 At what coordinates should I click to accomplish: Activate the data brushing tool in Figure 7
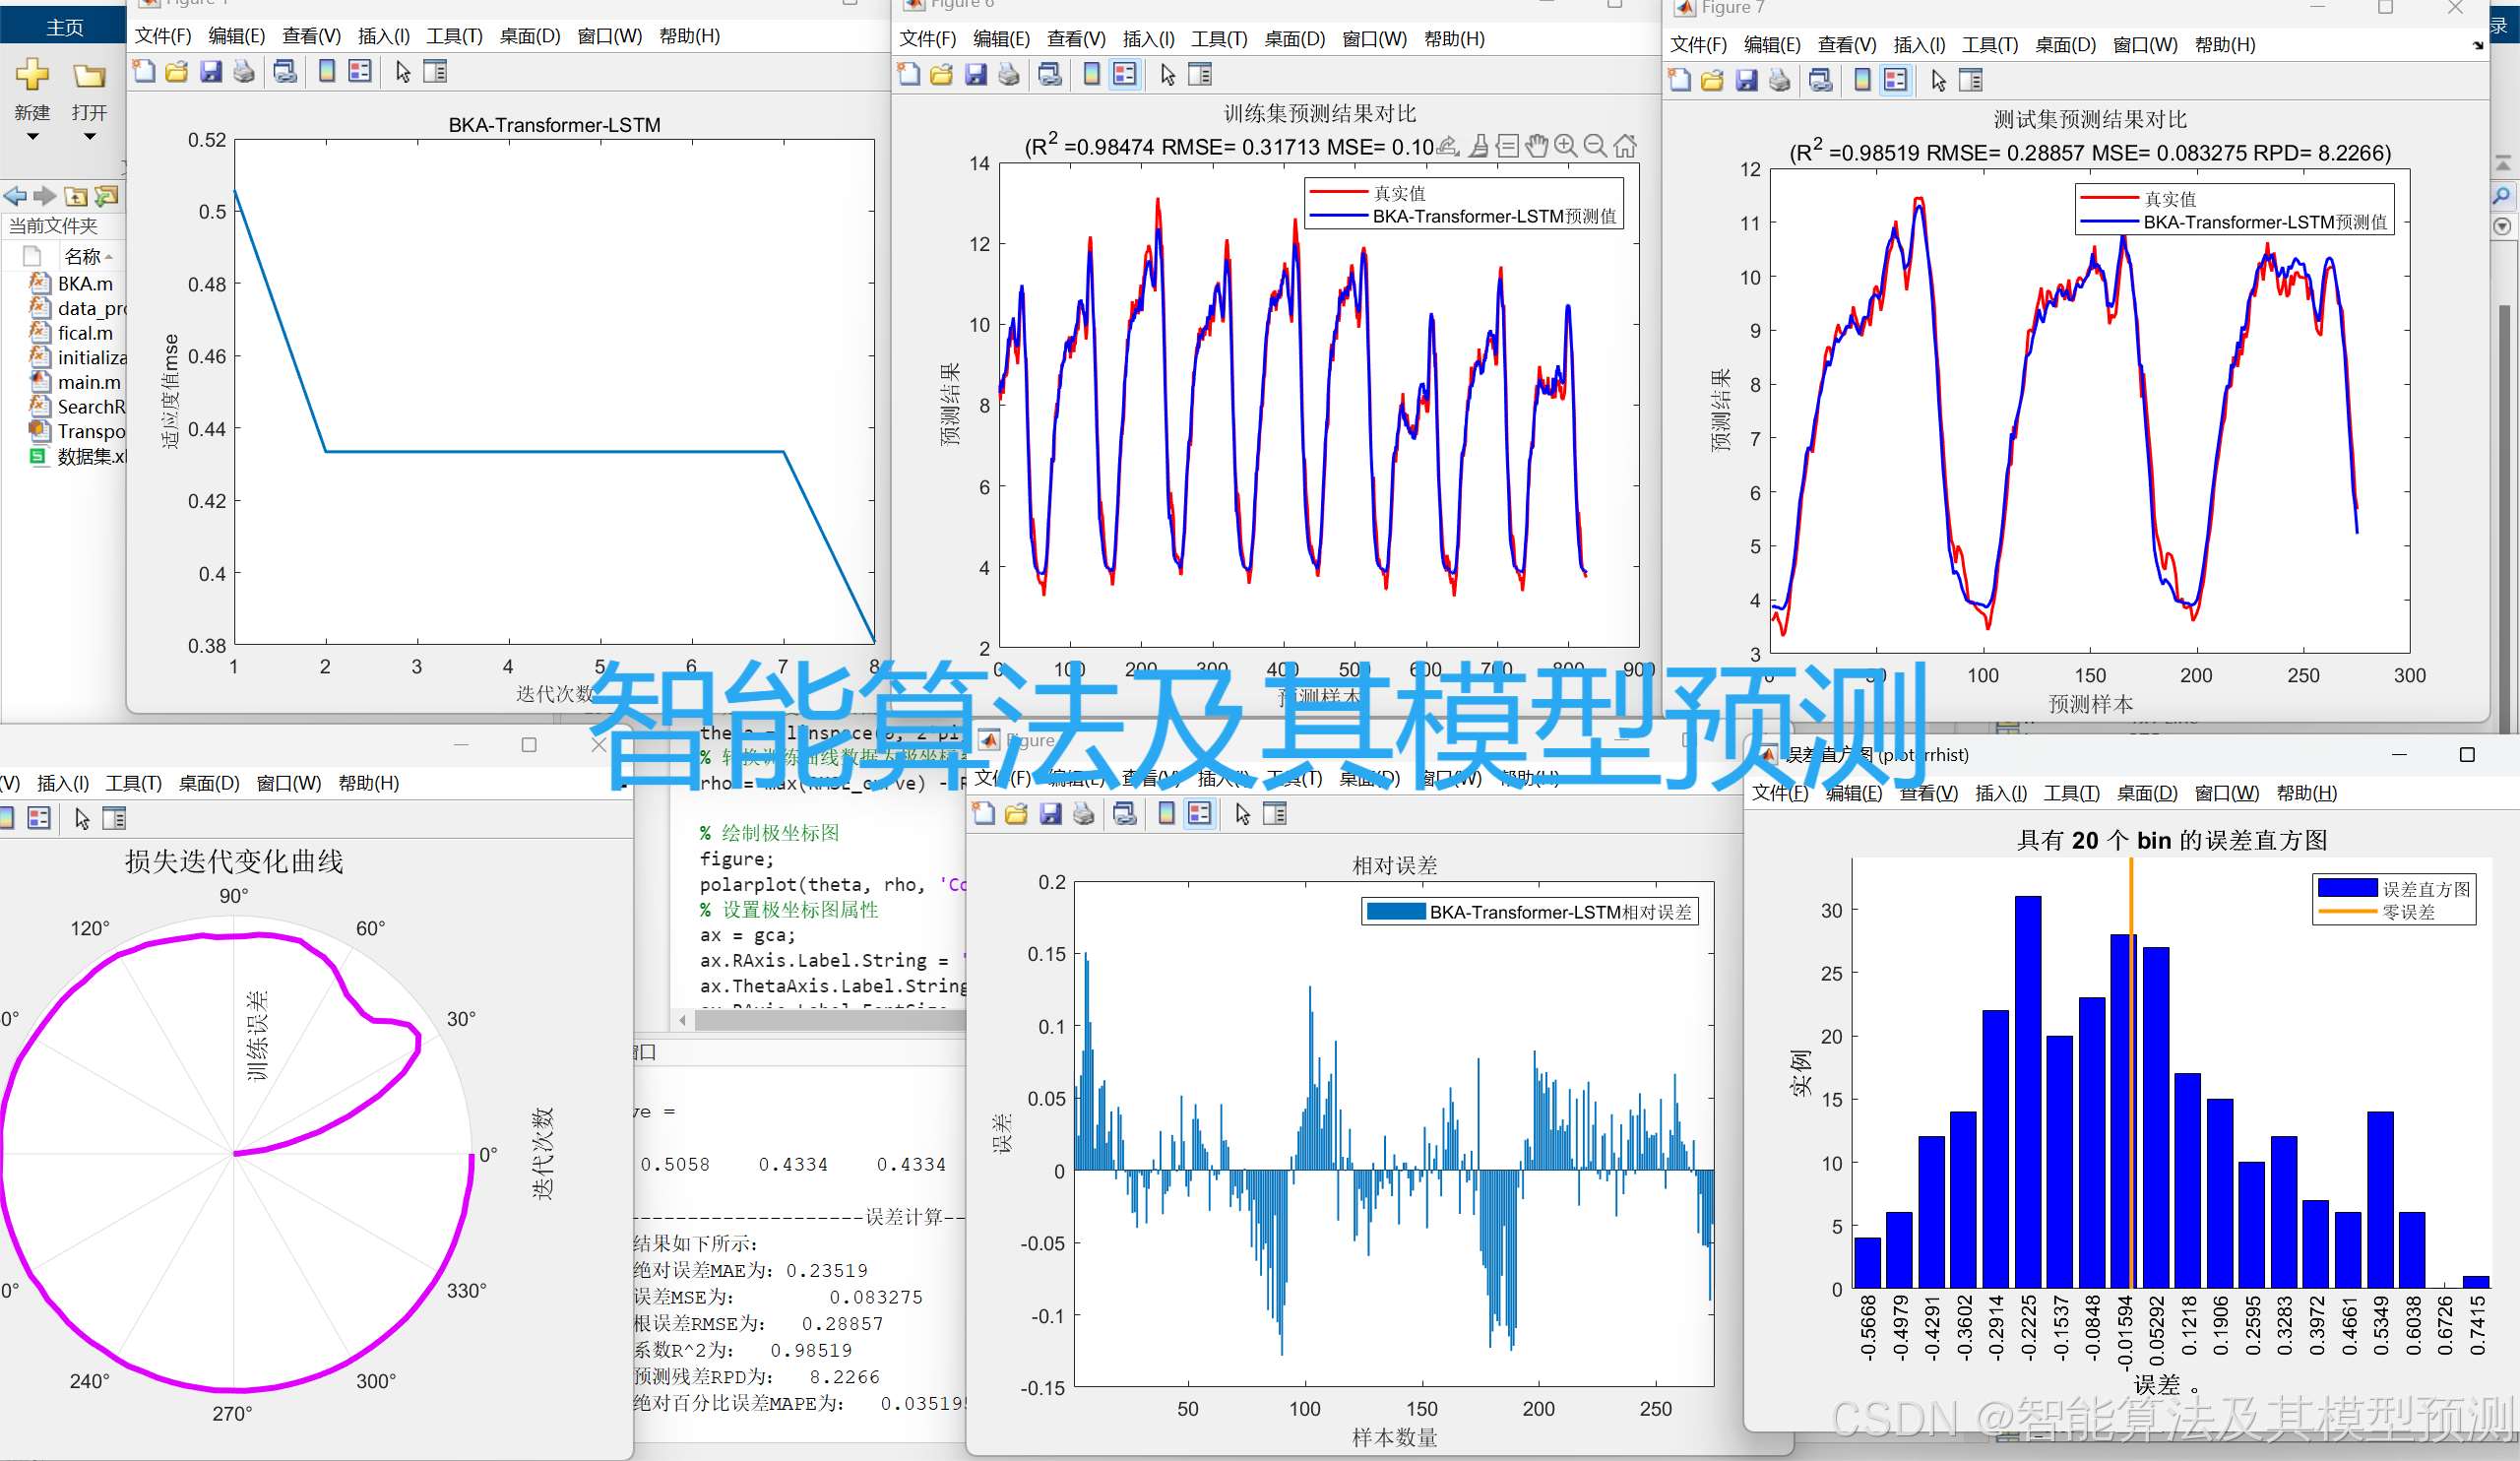click(1478, 146)
